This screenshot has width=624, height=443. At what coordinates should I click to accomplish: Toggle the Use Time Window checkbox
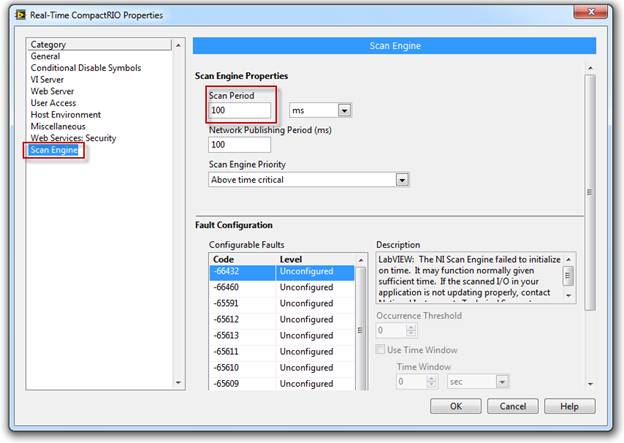click(x=381, y=350)
